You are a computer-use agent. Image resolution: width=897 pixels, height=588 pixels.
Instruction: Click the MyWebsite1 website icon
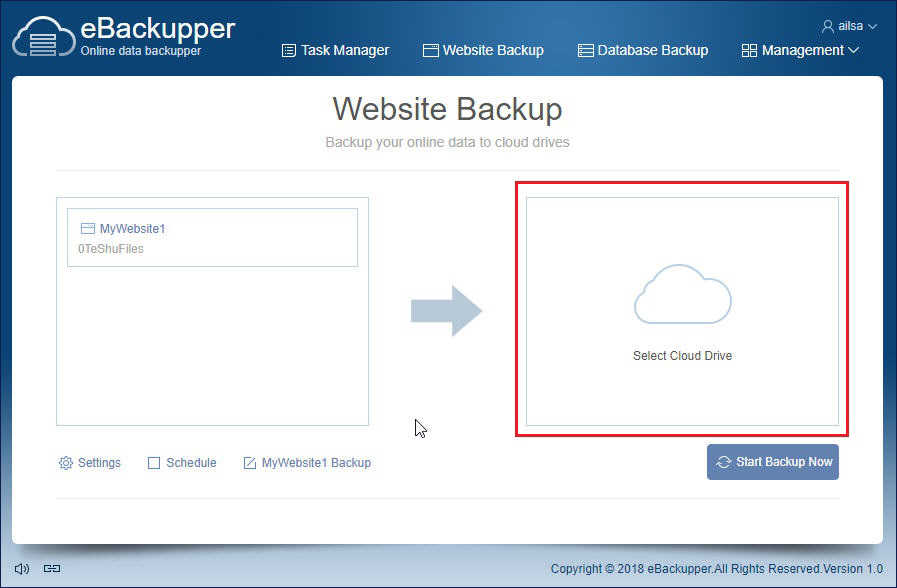pyautogui.click(x=88, y=229)
